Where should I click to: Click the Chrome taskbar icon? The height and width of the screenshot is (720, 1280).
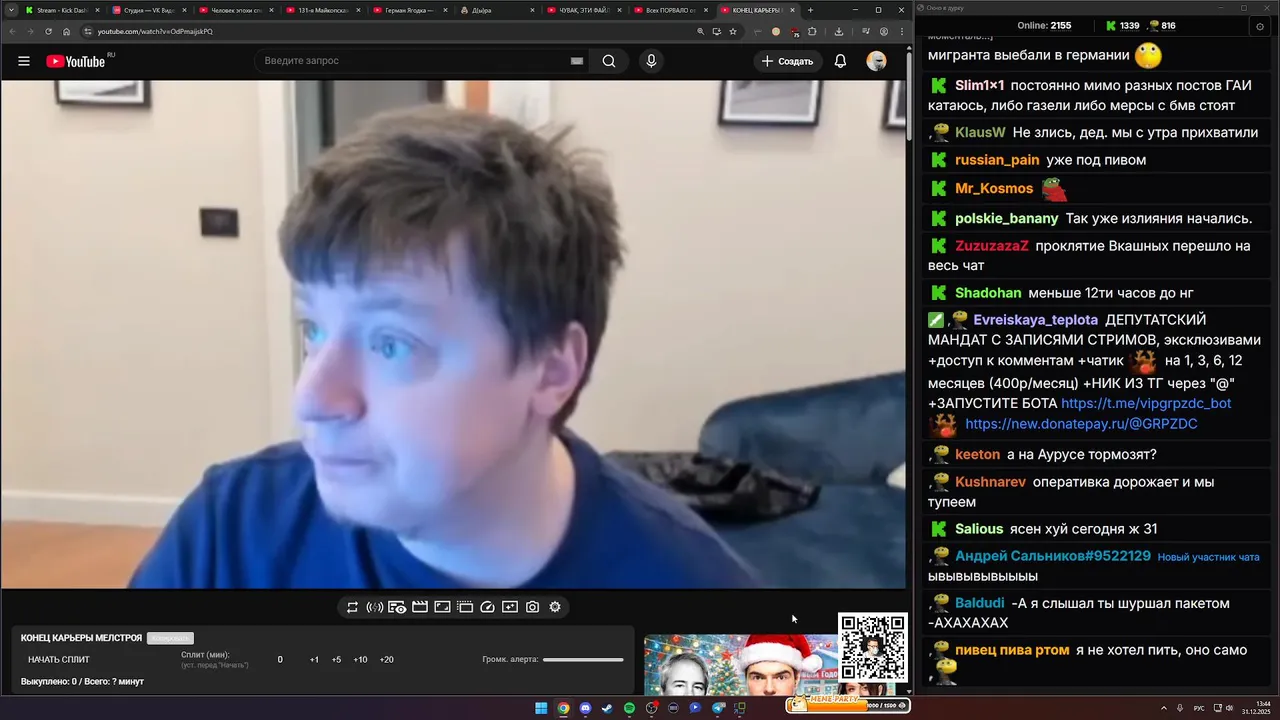[563, 708]
